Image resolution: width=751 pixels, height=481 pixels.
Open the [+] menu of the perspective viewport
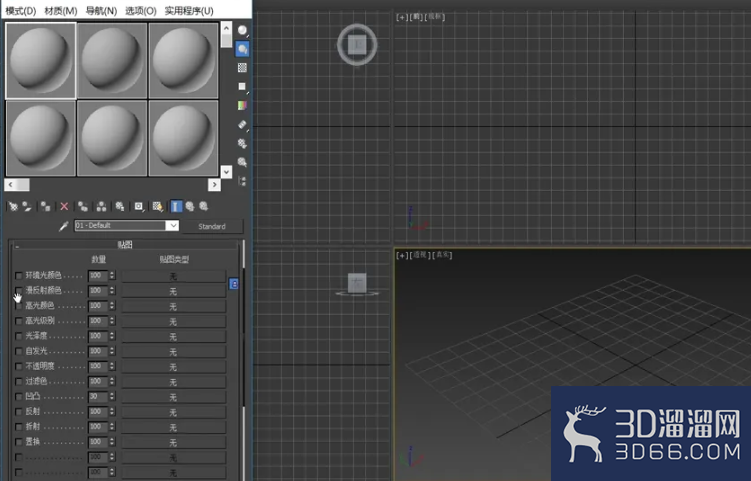pyautogui.click(x=402, y=255)
